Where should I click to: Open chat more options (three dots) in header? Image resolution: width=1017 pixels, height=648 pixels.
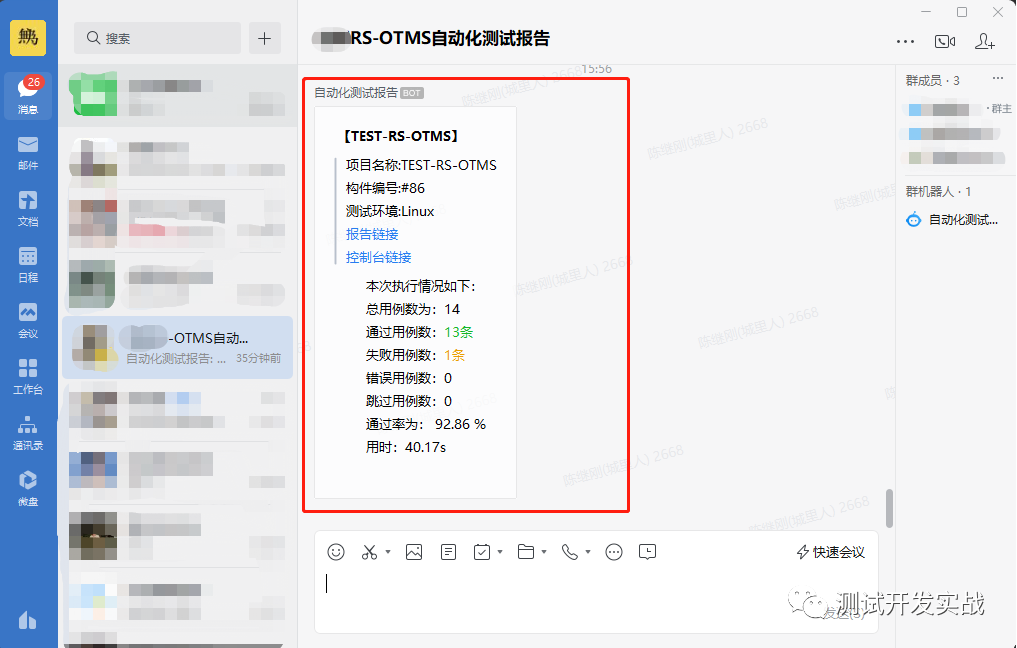pyautogui.click(x=905, y=42)
